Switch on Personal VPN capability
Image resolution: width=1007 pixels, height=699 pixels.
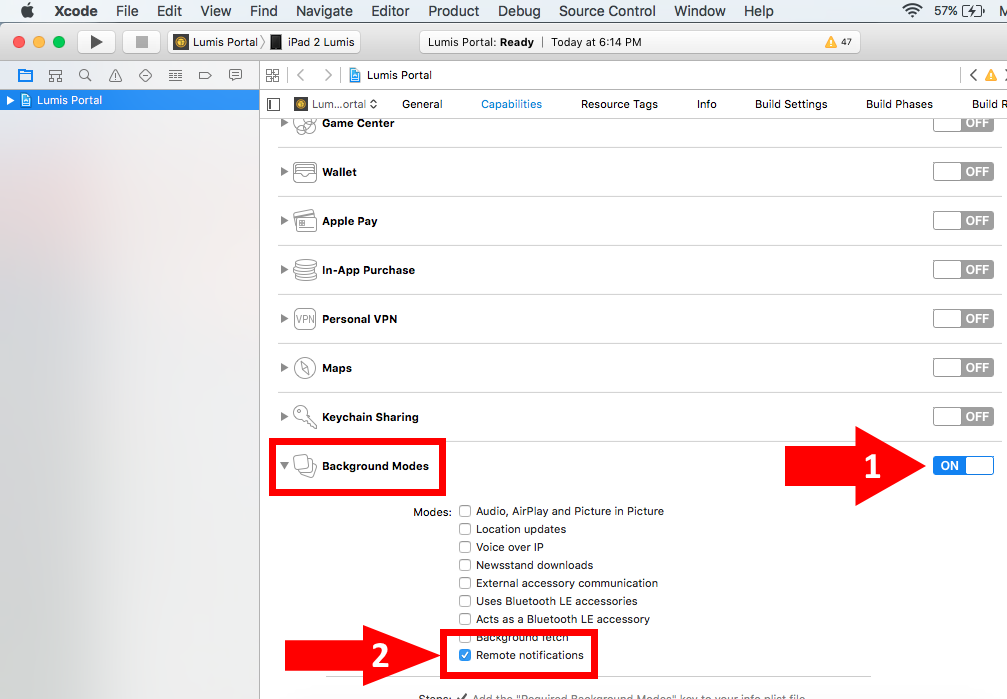tap(963, 319)
